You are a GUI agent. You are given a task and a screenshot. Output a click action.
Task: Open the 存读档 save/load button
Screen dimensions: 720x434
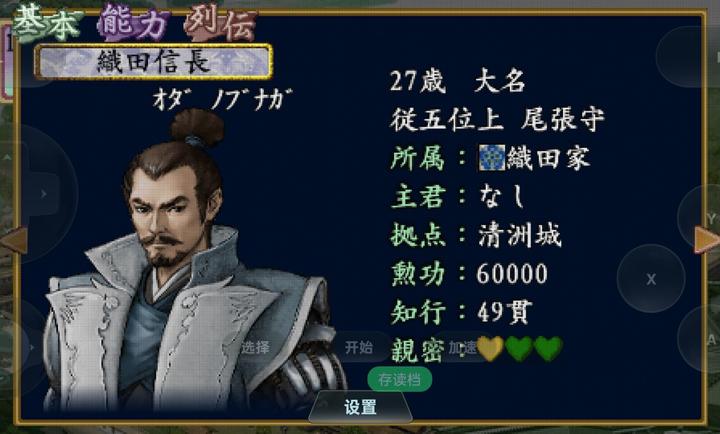(x=399, y=379)
